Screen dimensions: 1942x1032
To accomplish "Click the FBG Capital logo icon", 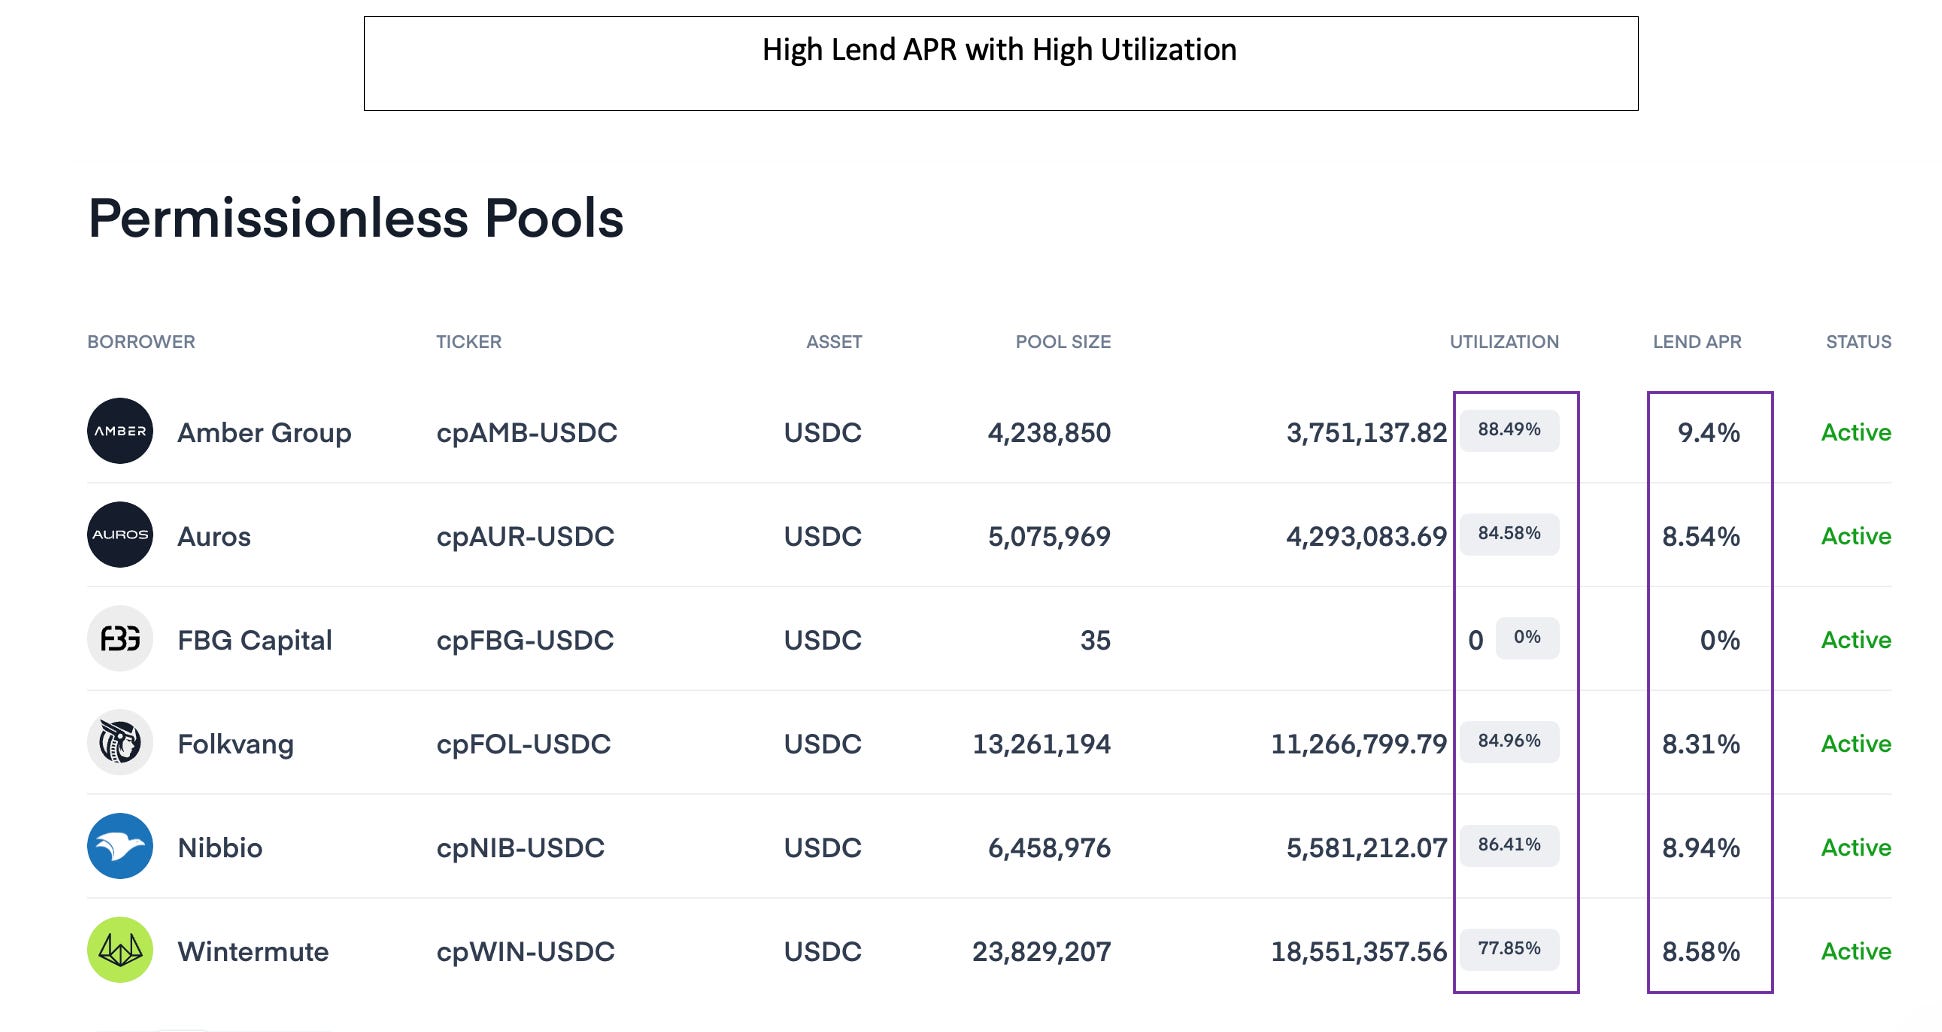I will (x=120, y=639).
